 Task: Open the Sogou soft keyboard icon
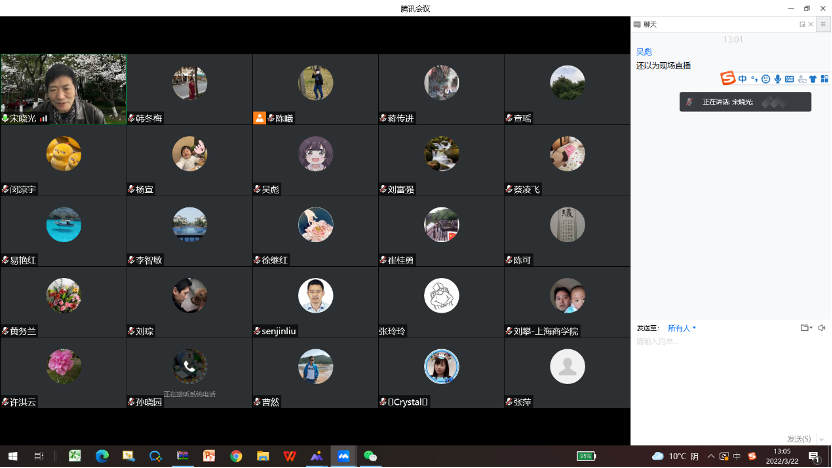(789, 79)
